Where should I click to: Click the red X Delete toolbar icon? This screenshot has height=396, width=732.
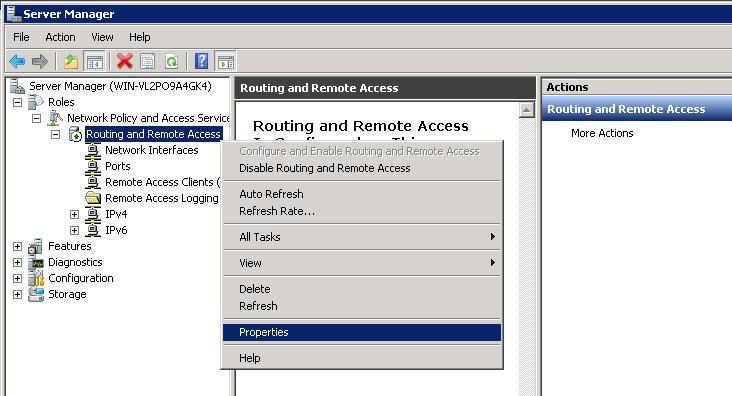click(x=125, y=61)
